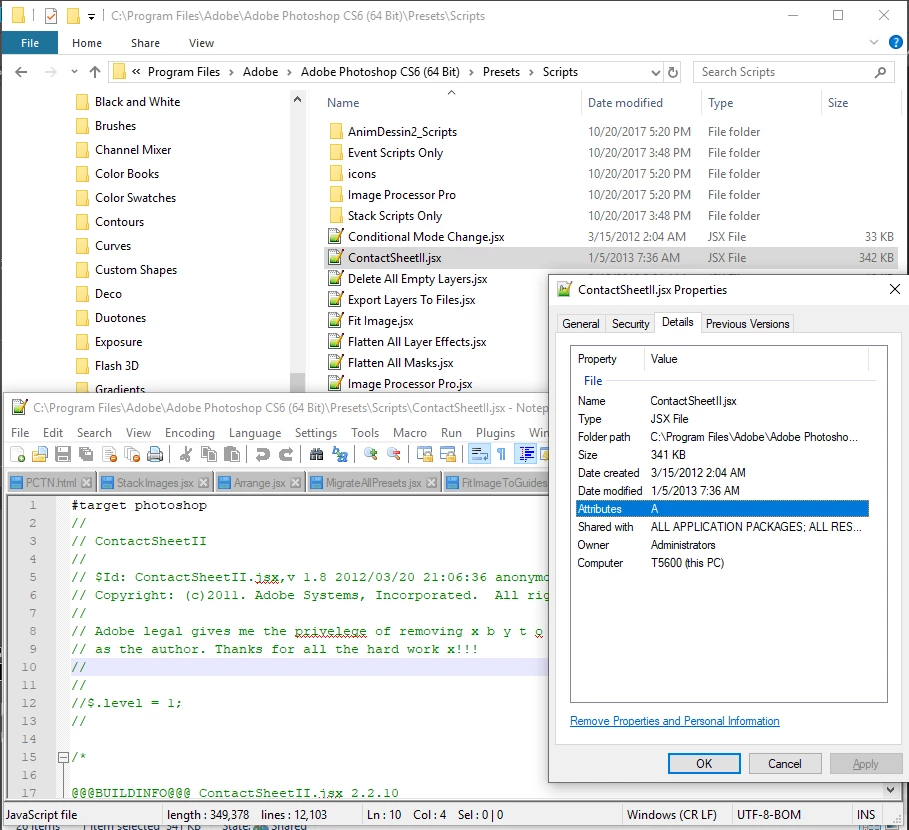Click Cancel in the Properties dialog
The width and height of the screenshot is (909, 830).
[x=785, y=764]
